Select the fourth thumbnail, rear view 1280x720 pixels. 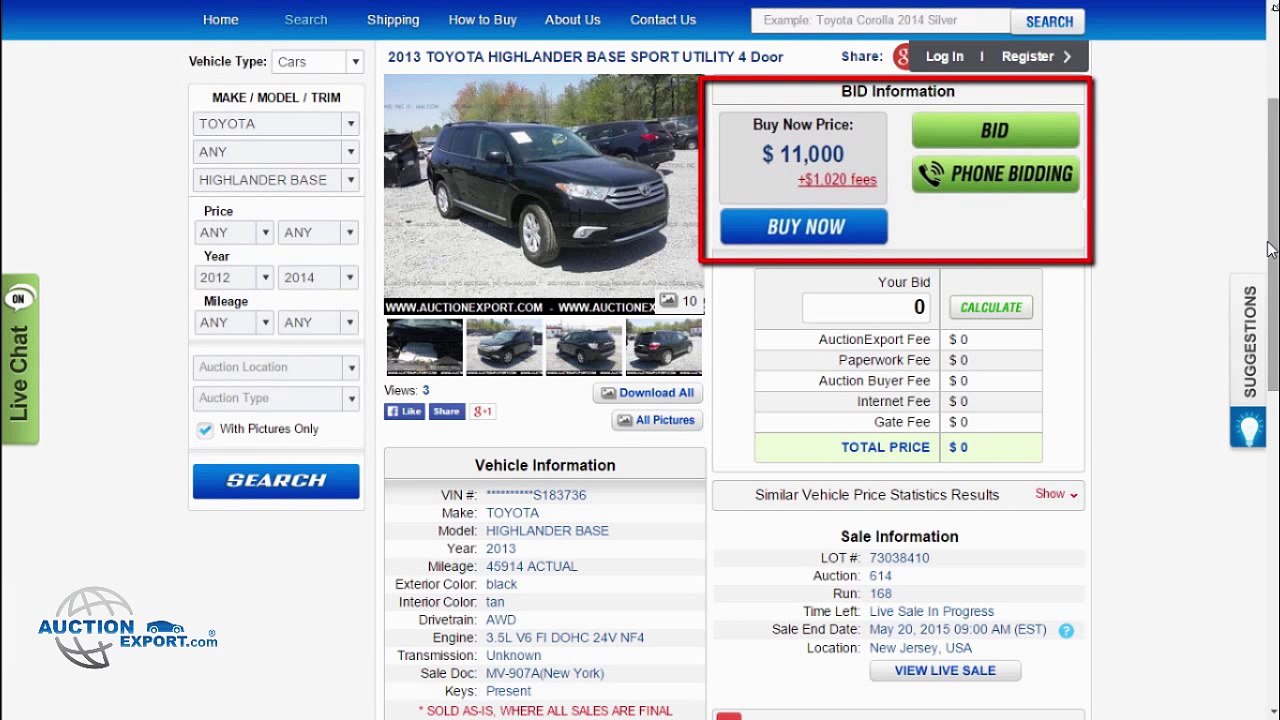point(664,346)
